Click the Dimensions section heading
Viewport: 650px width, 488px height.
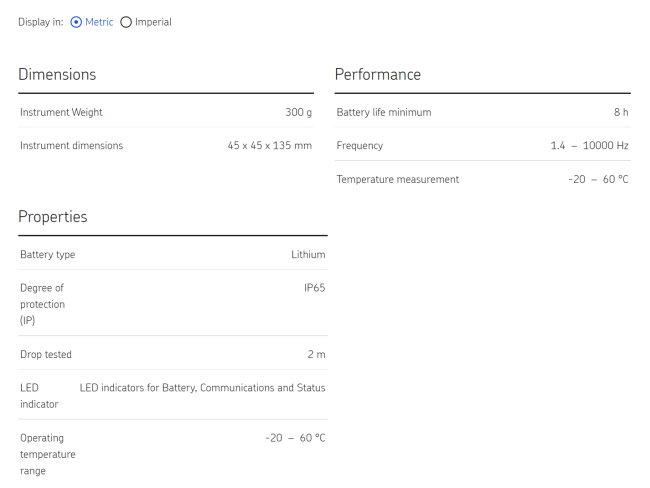[x=57, y=75]
